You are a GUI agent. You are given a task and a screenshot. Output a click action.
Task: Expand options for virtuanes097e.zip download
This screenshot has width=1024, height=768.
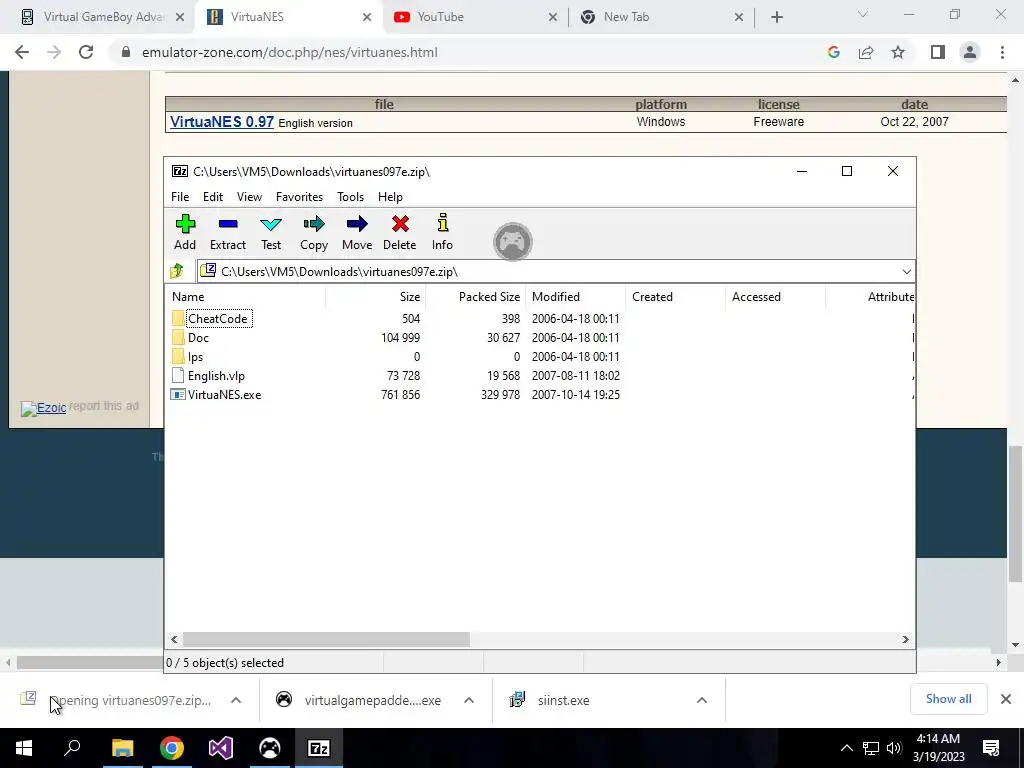tap(236, 700)
